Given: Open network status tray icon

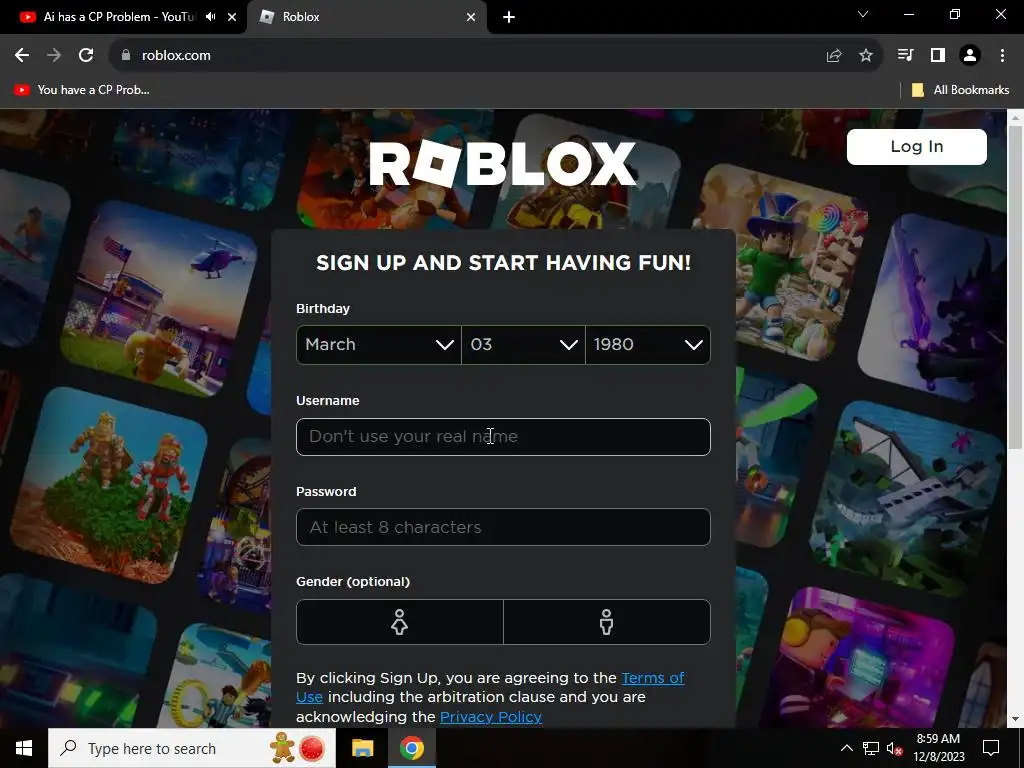Looking at the screenshot, I should (871, 748).
